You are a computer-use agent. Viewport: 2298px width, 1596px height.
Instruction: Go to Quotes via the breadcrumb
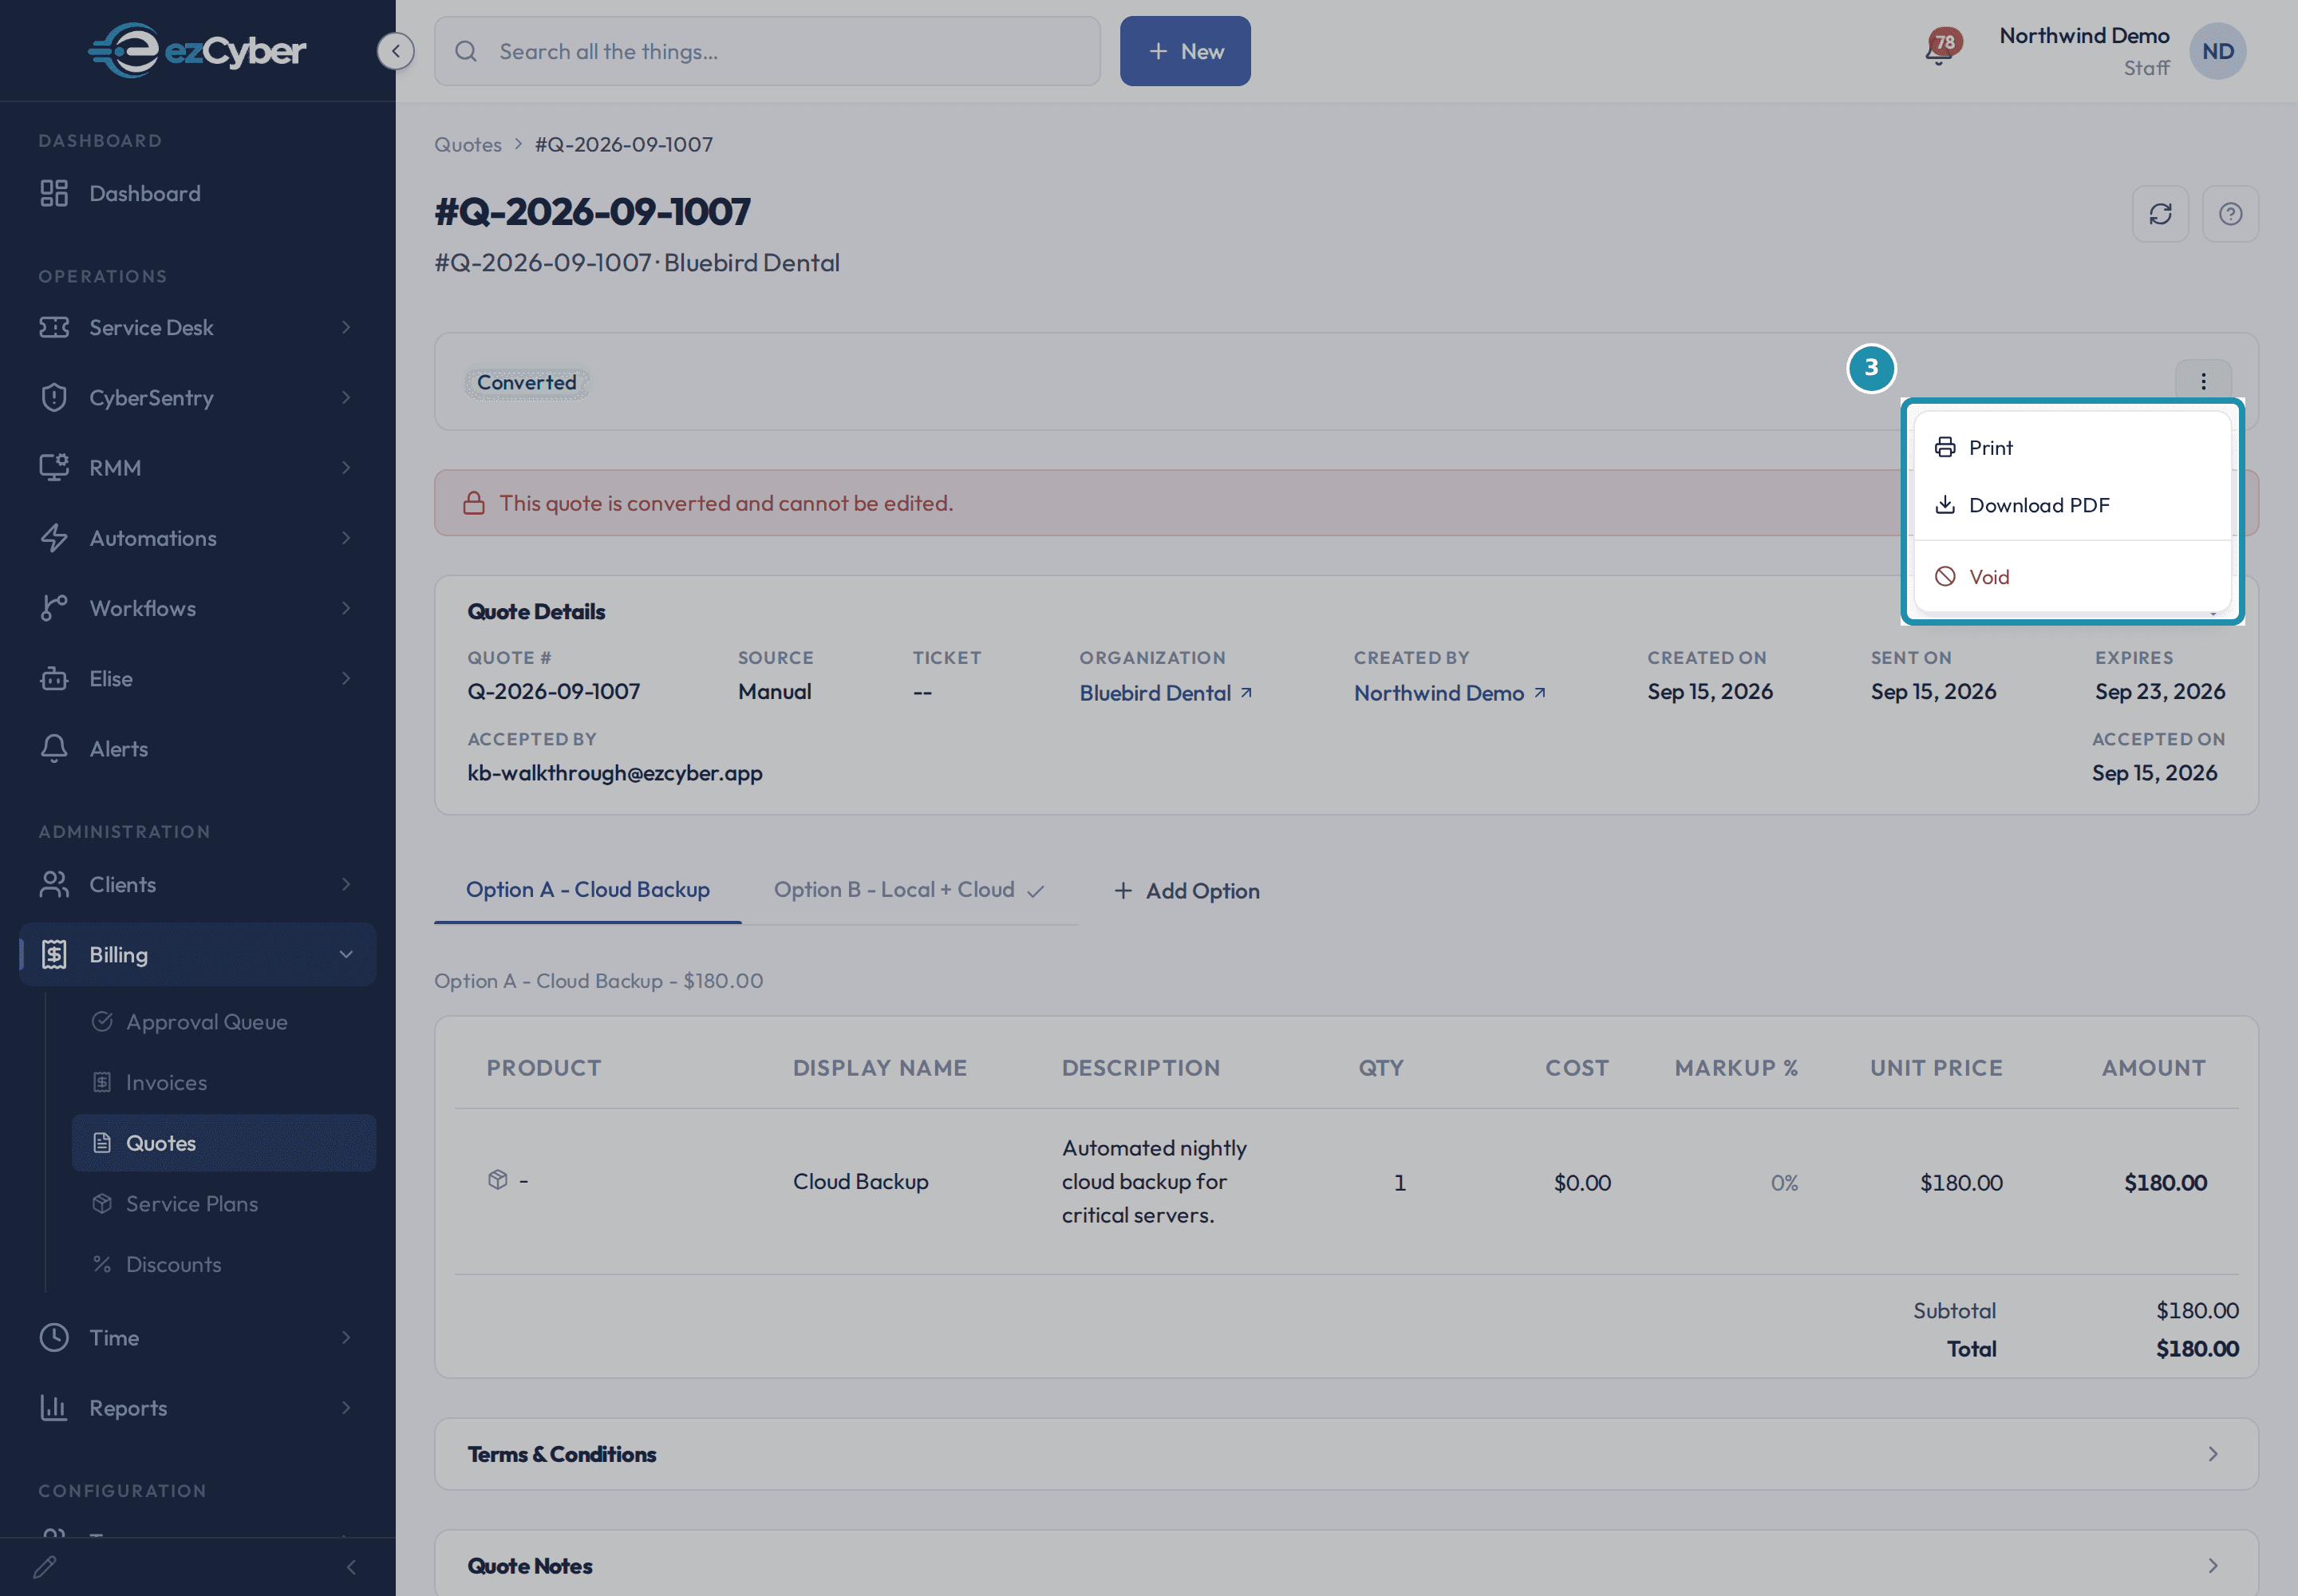coord(468,144)
